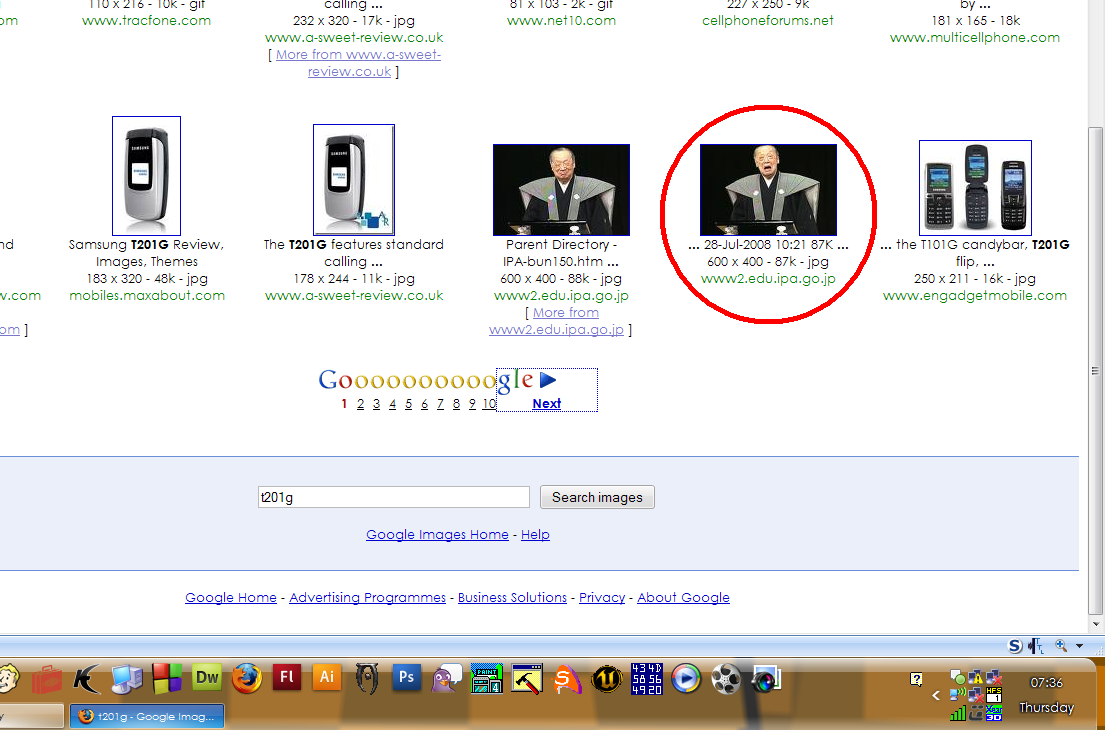Open the green status chat tray icon
Image resolution: width=1105 pixels, height=730 pixels.
pos(958,678)
